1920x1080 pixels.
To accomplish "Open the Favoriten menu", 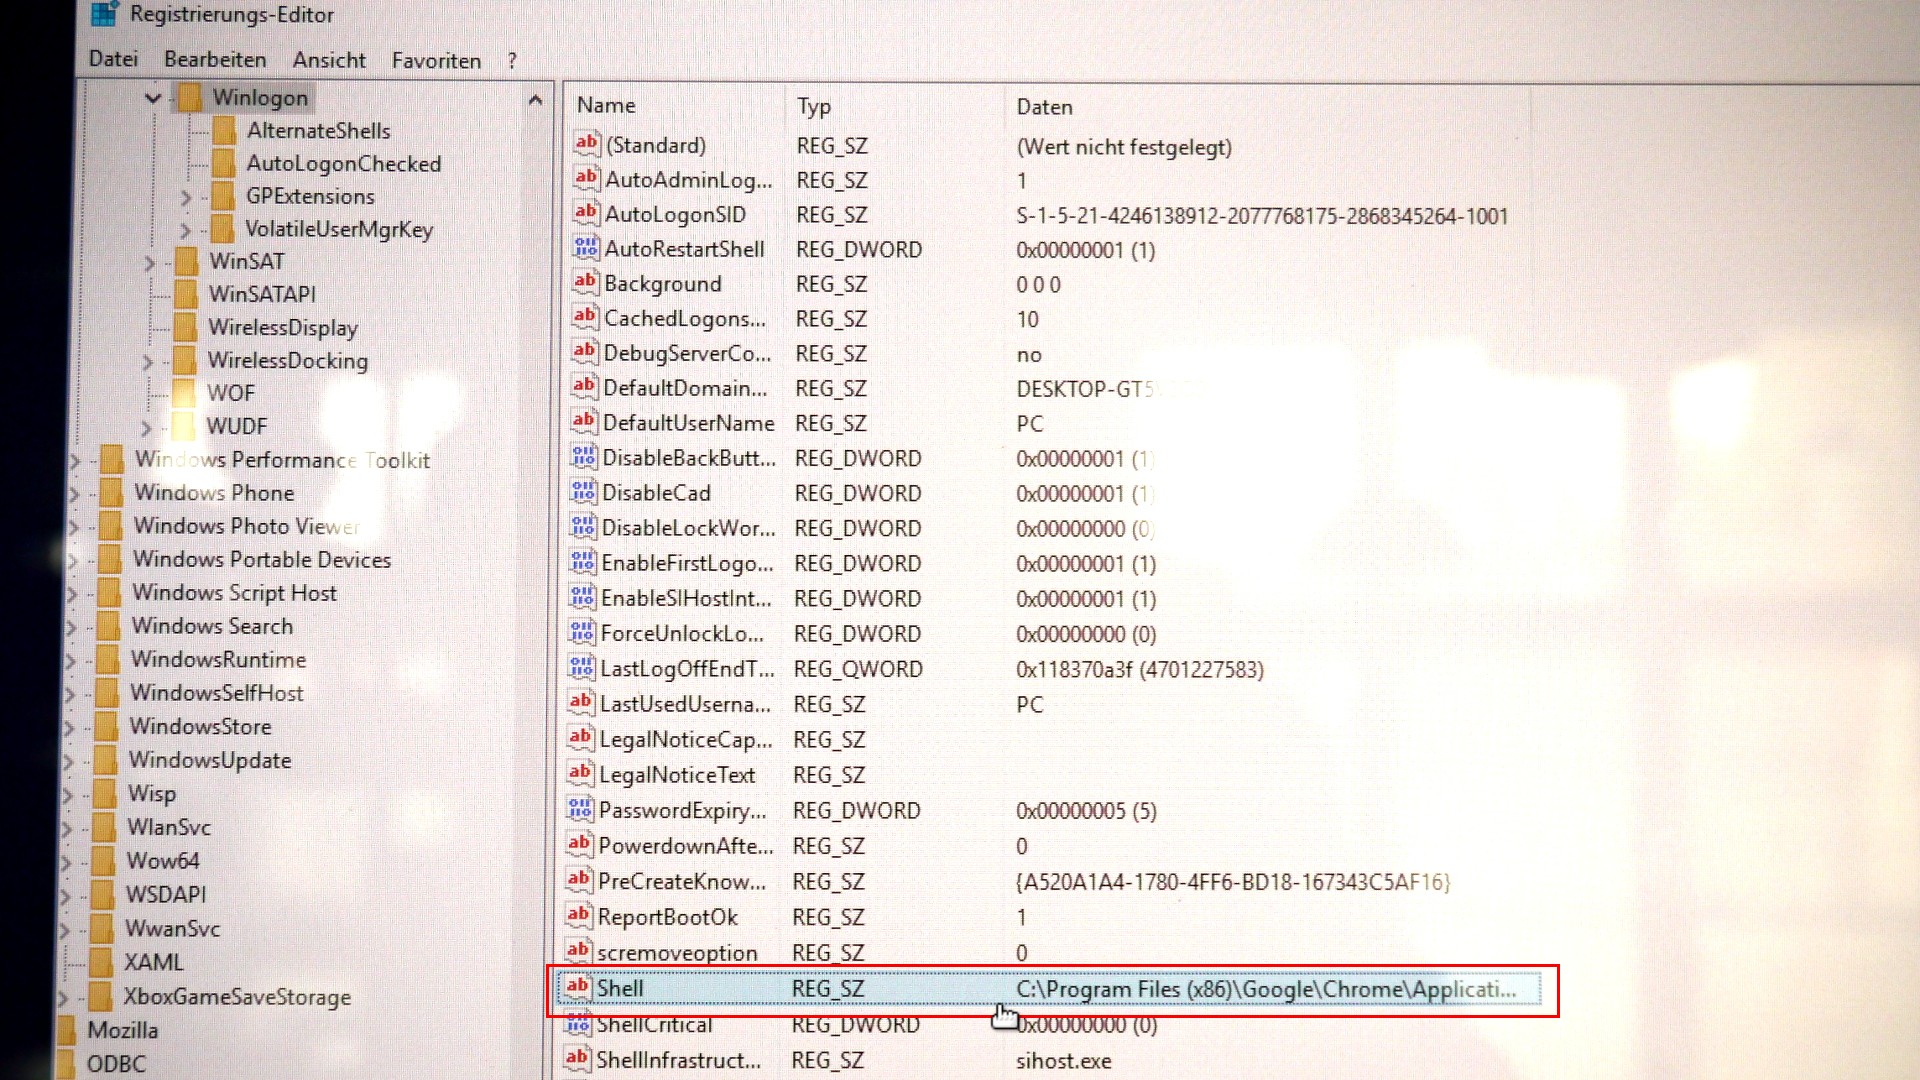I will [x=436, y=61].
